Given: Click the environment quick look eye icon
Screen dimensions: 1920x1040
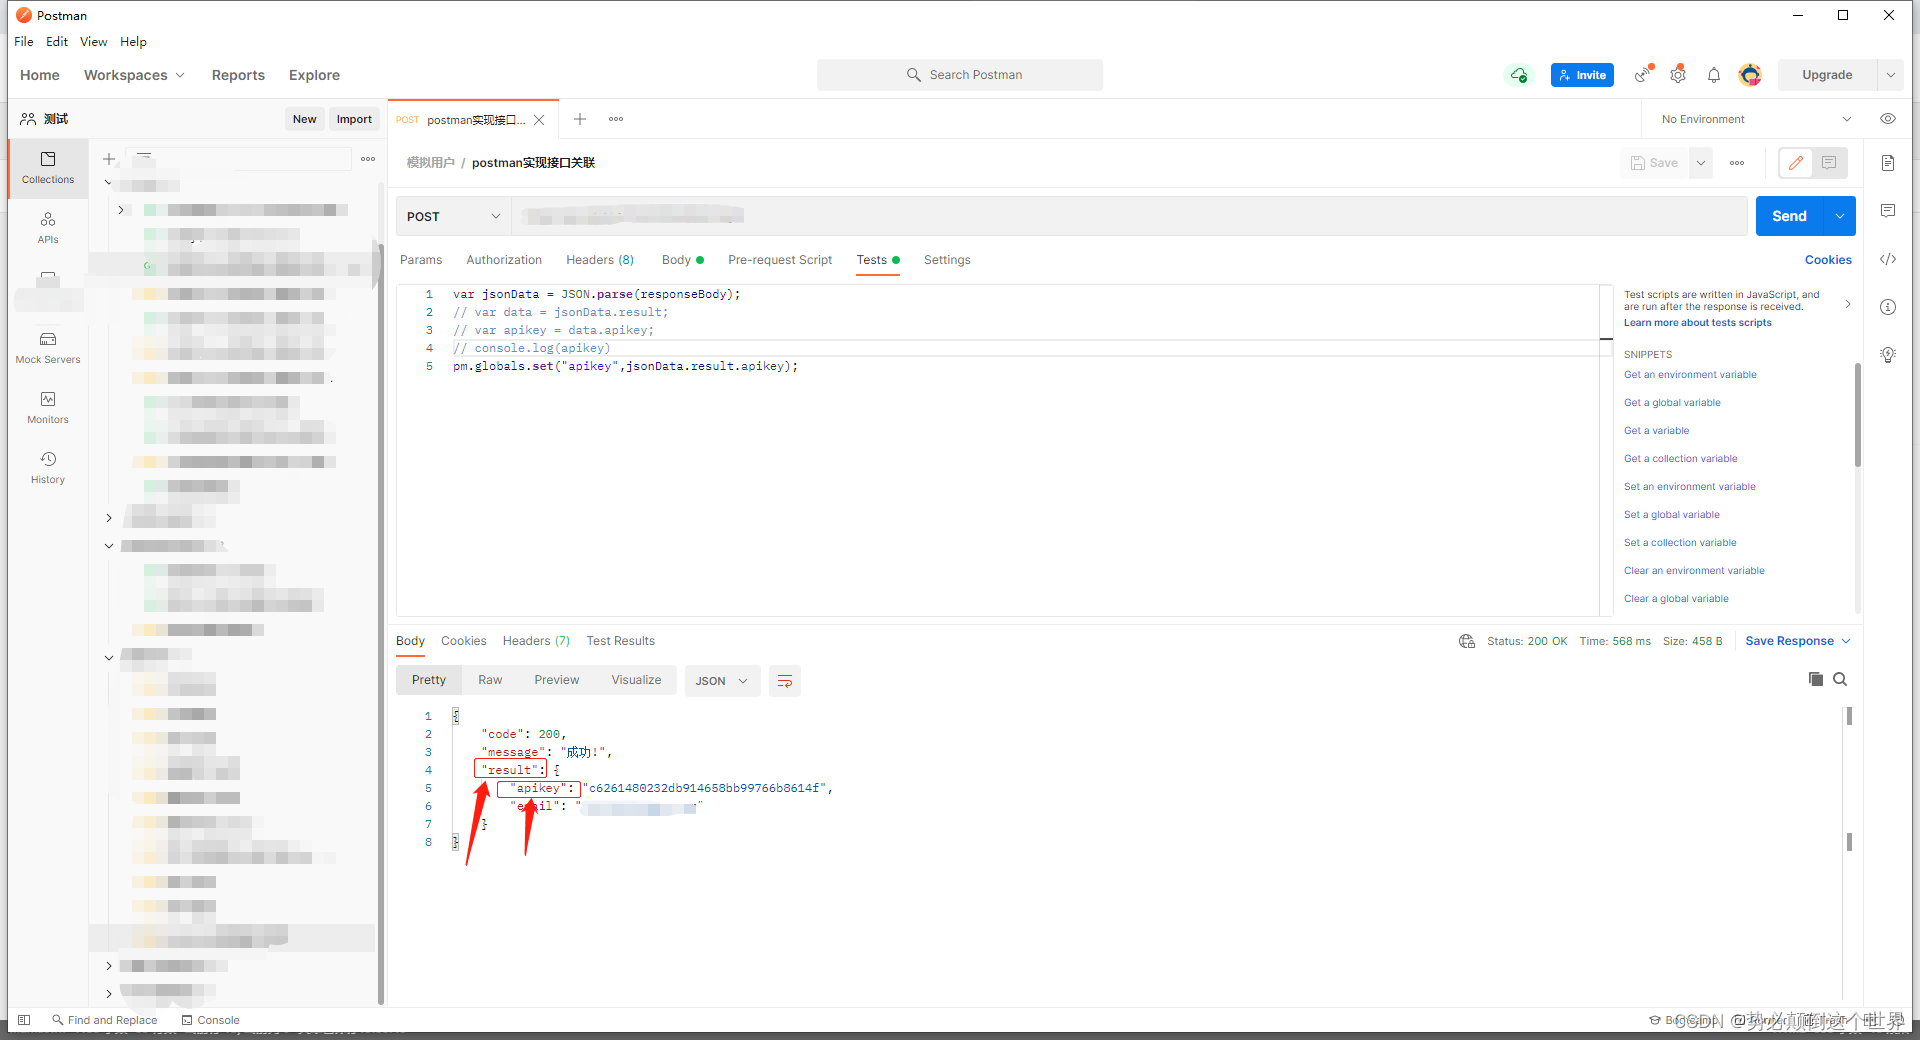Looking at the screenshot, I should pos(1888,119).
